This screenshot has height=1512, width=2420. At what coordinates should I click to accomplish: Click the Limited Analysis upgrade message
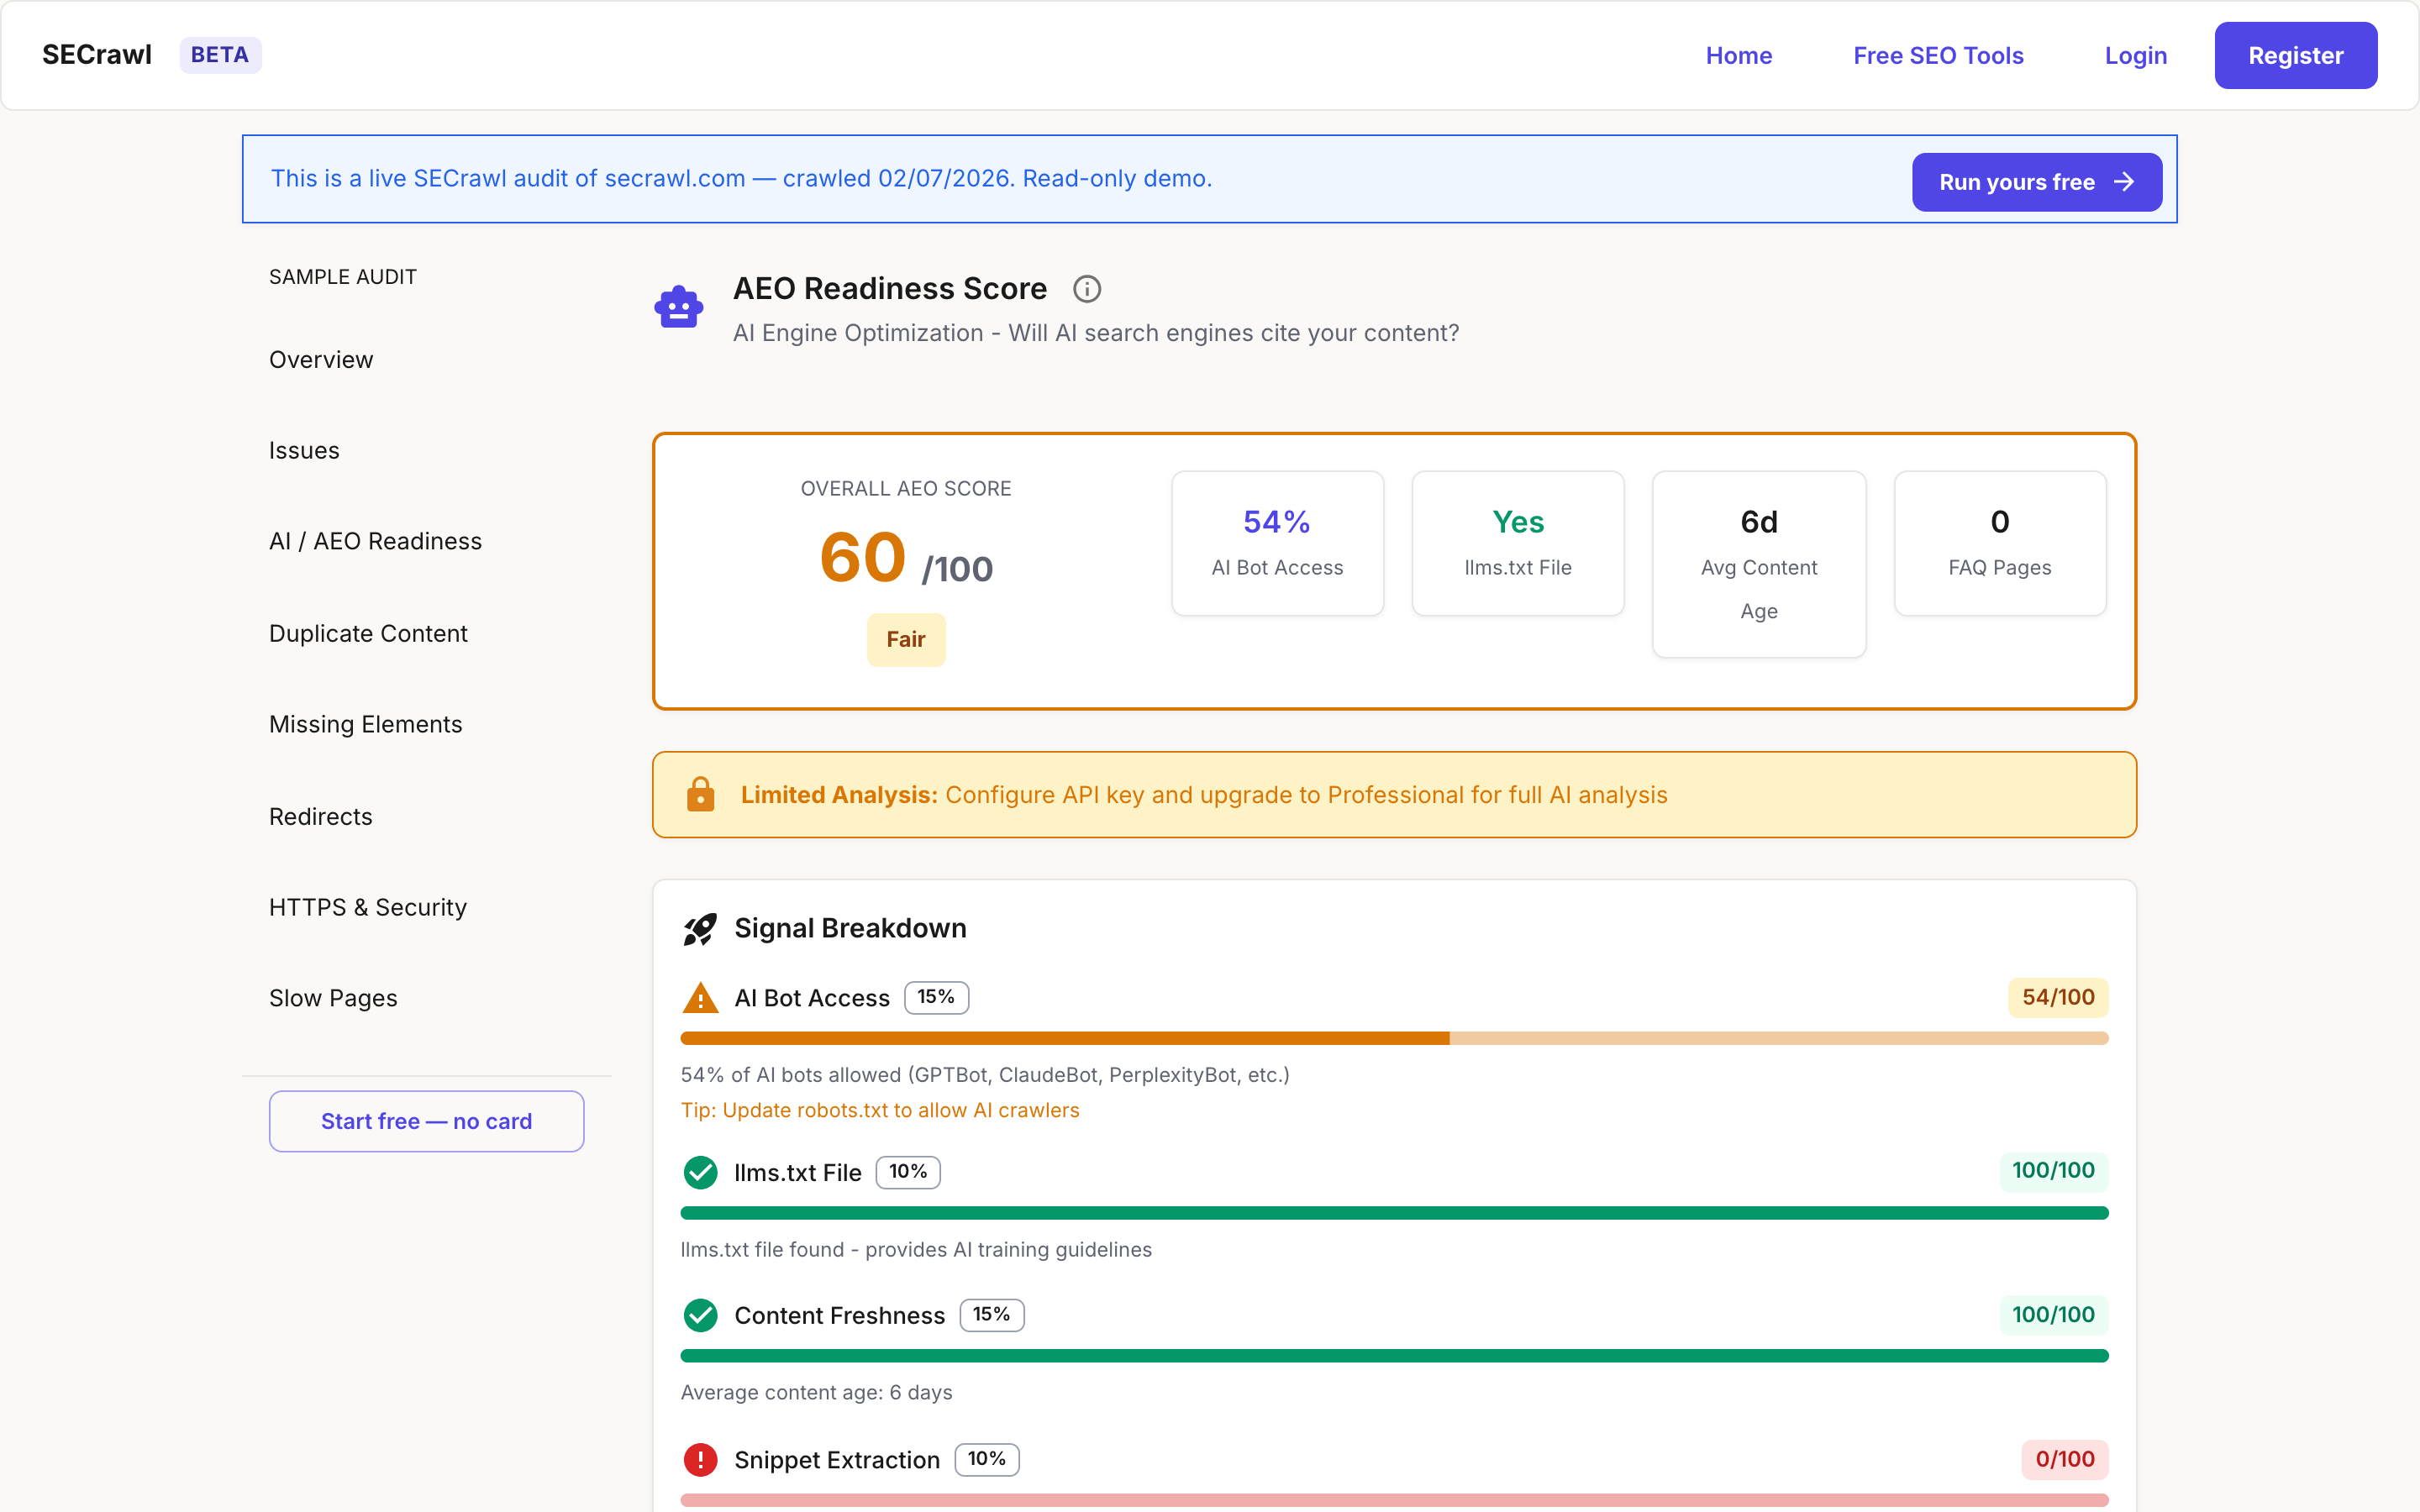tap(1204, 795)
